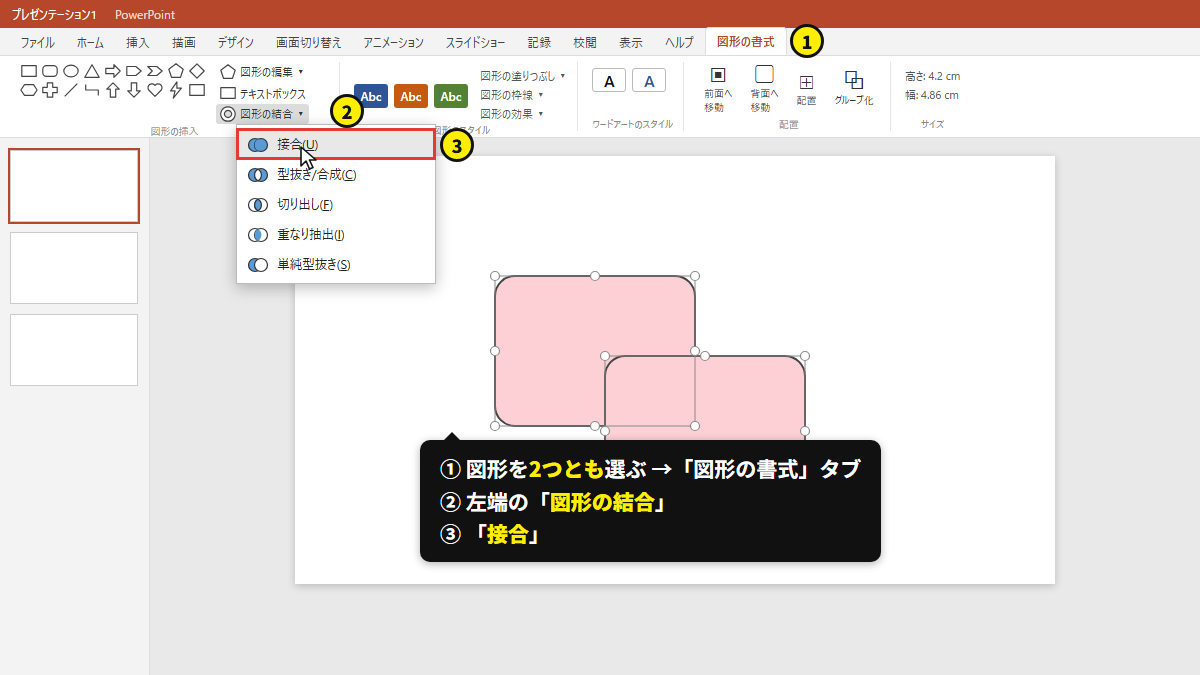Open the ファイル tab

(38, 42)
